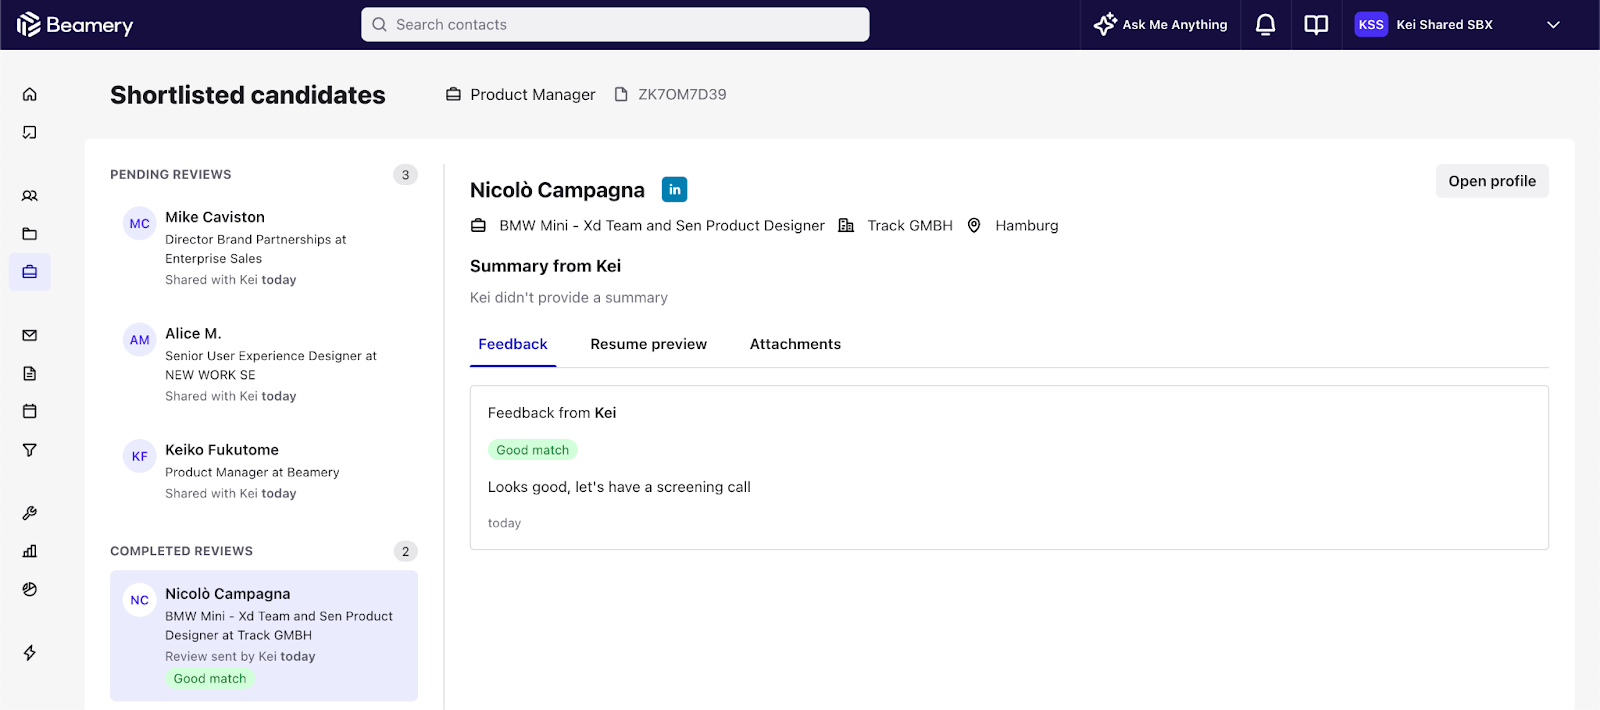Open the Product Manager vacancy link

533,94
